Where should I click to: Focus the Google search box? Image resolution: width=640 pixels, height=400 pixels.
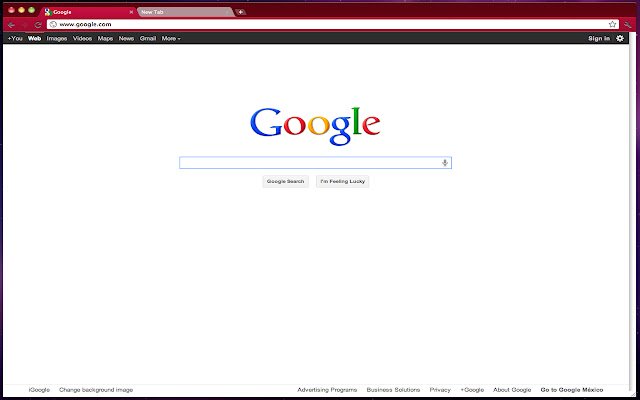click(315, 163)
